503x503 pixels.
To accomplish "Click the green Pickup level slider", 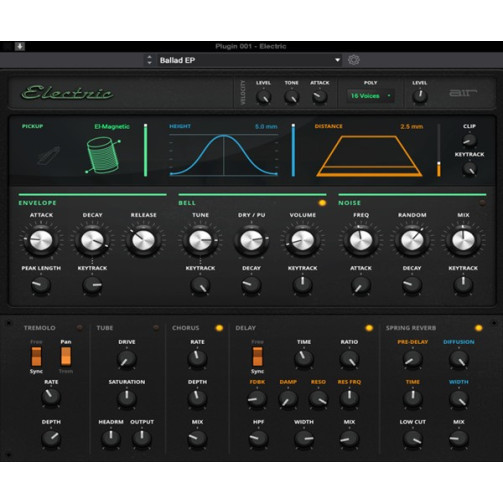I will [146, 150].
